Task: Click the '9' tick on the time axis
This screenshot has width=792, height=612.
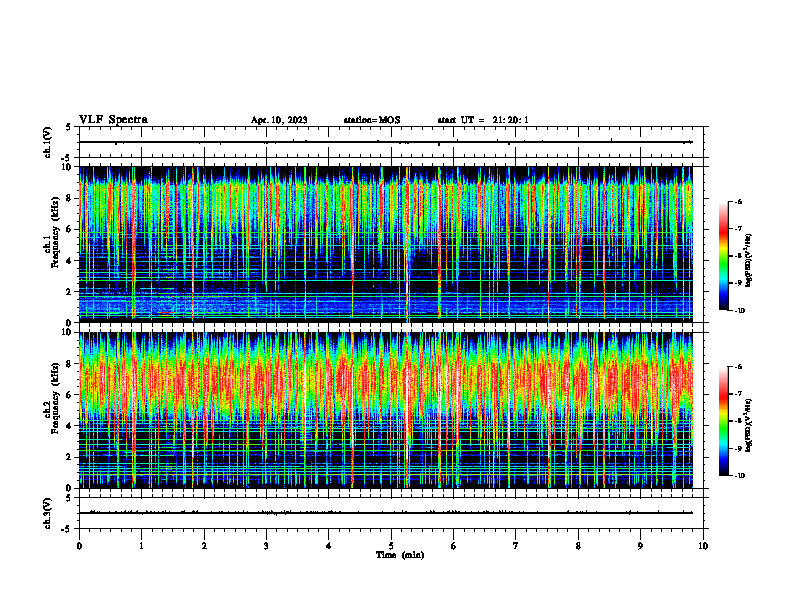Action: pyautogui.click(x=640, y=546)
